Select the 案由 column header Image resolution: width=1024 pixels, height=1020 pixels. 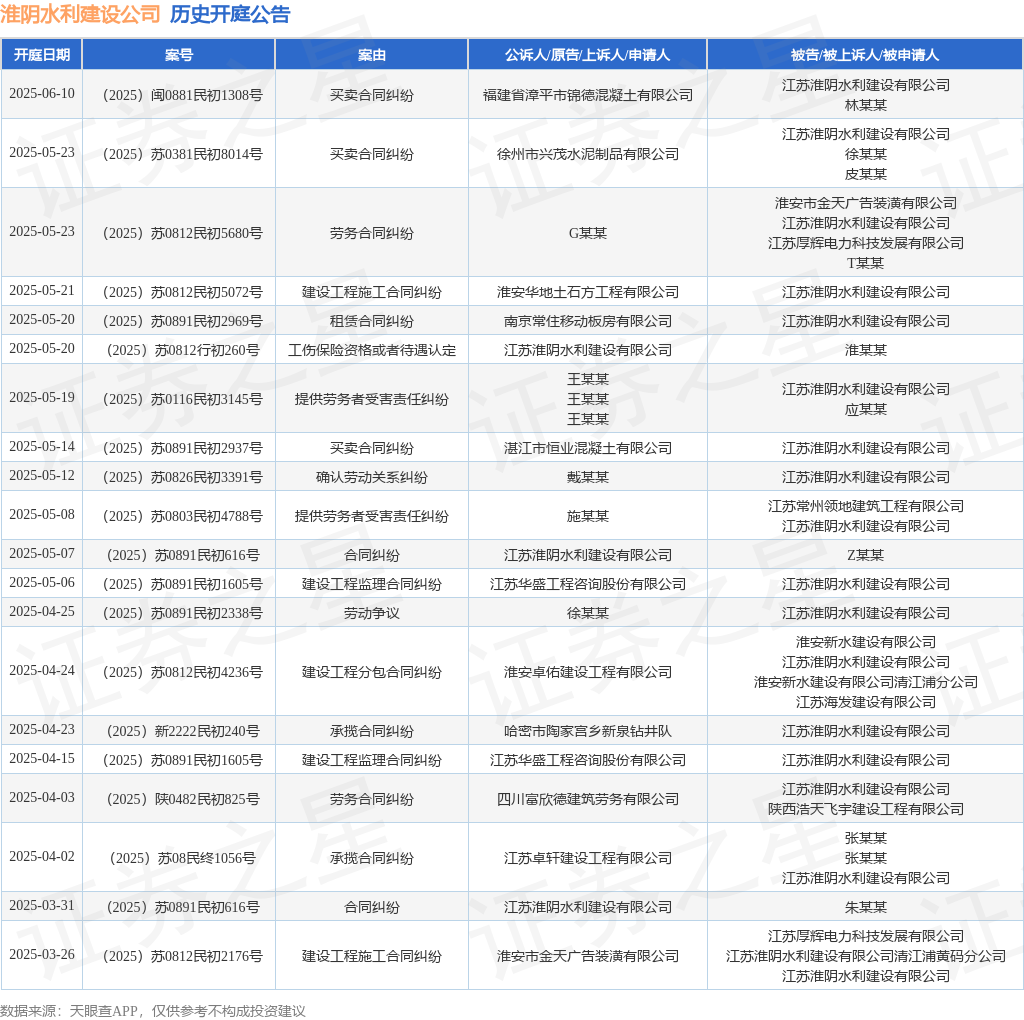click(372, 55)
